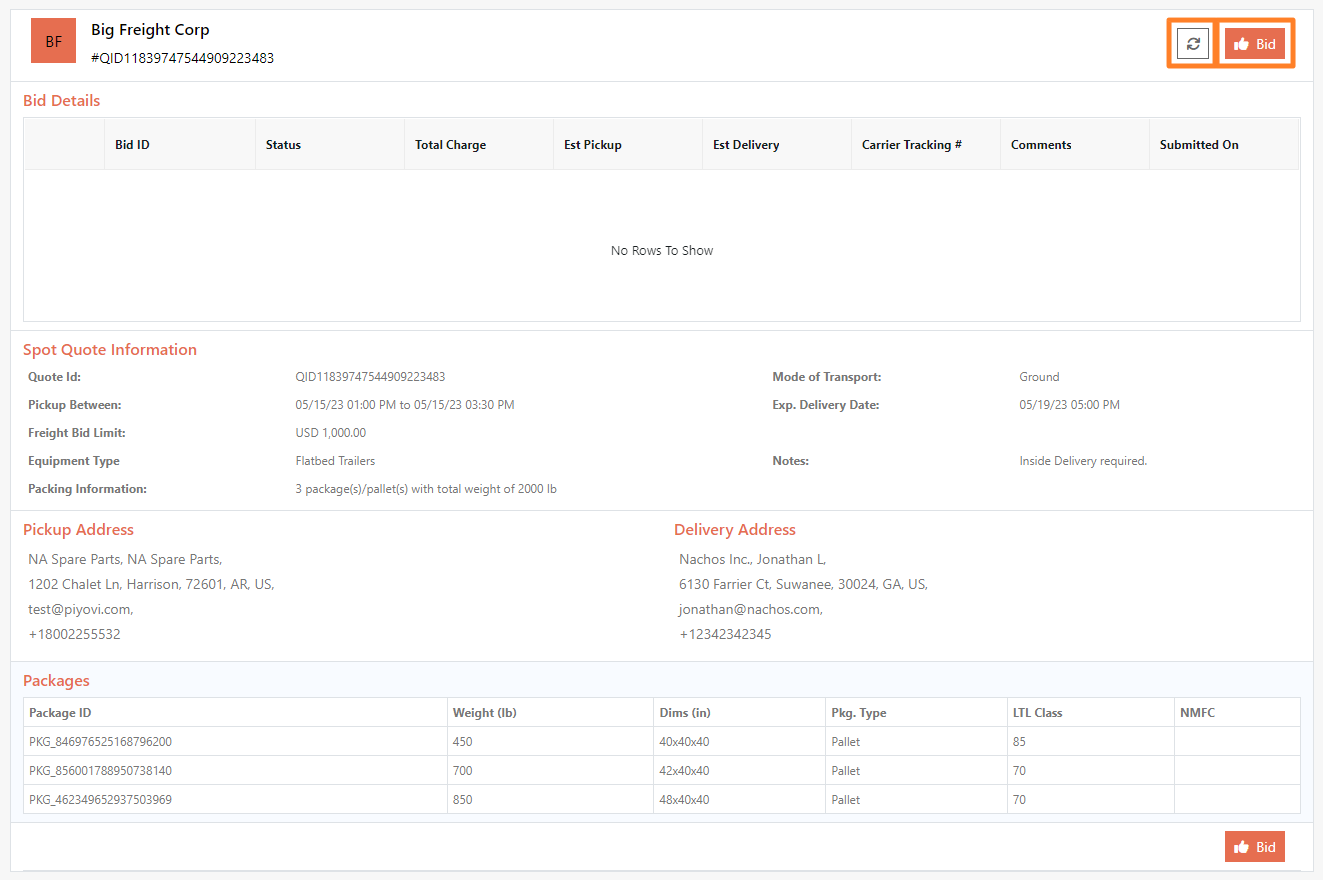
Task: Click the refresh icon button
Action: coord(1193,44)
